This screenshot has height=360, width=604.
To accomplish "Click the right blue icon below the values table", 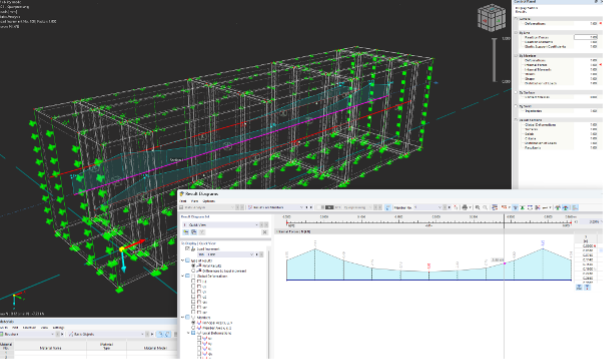I will (587, 287).
